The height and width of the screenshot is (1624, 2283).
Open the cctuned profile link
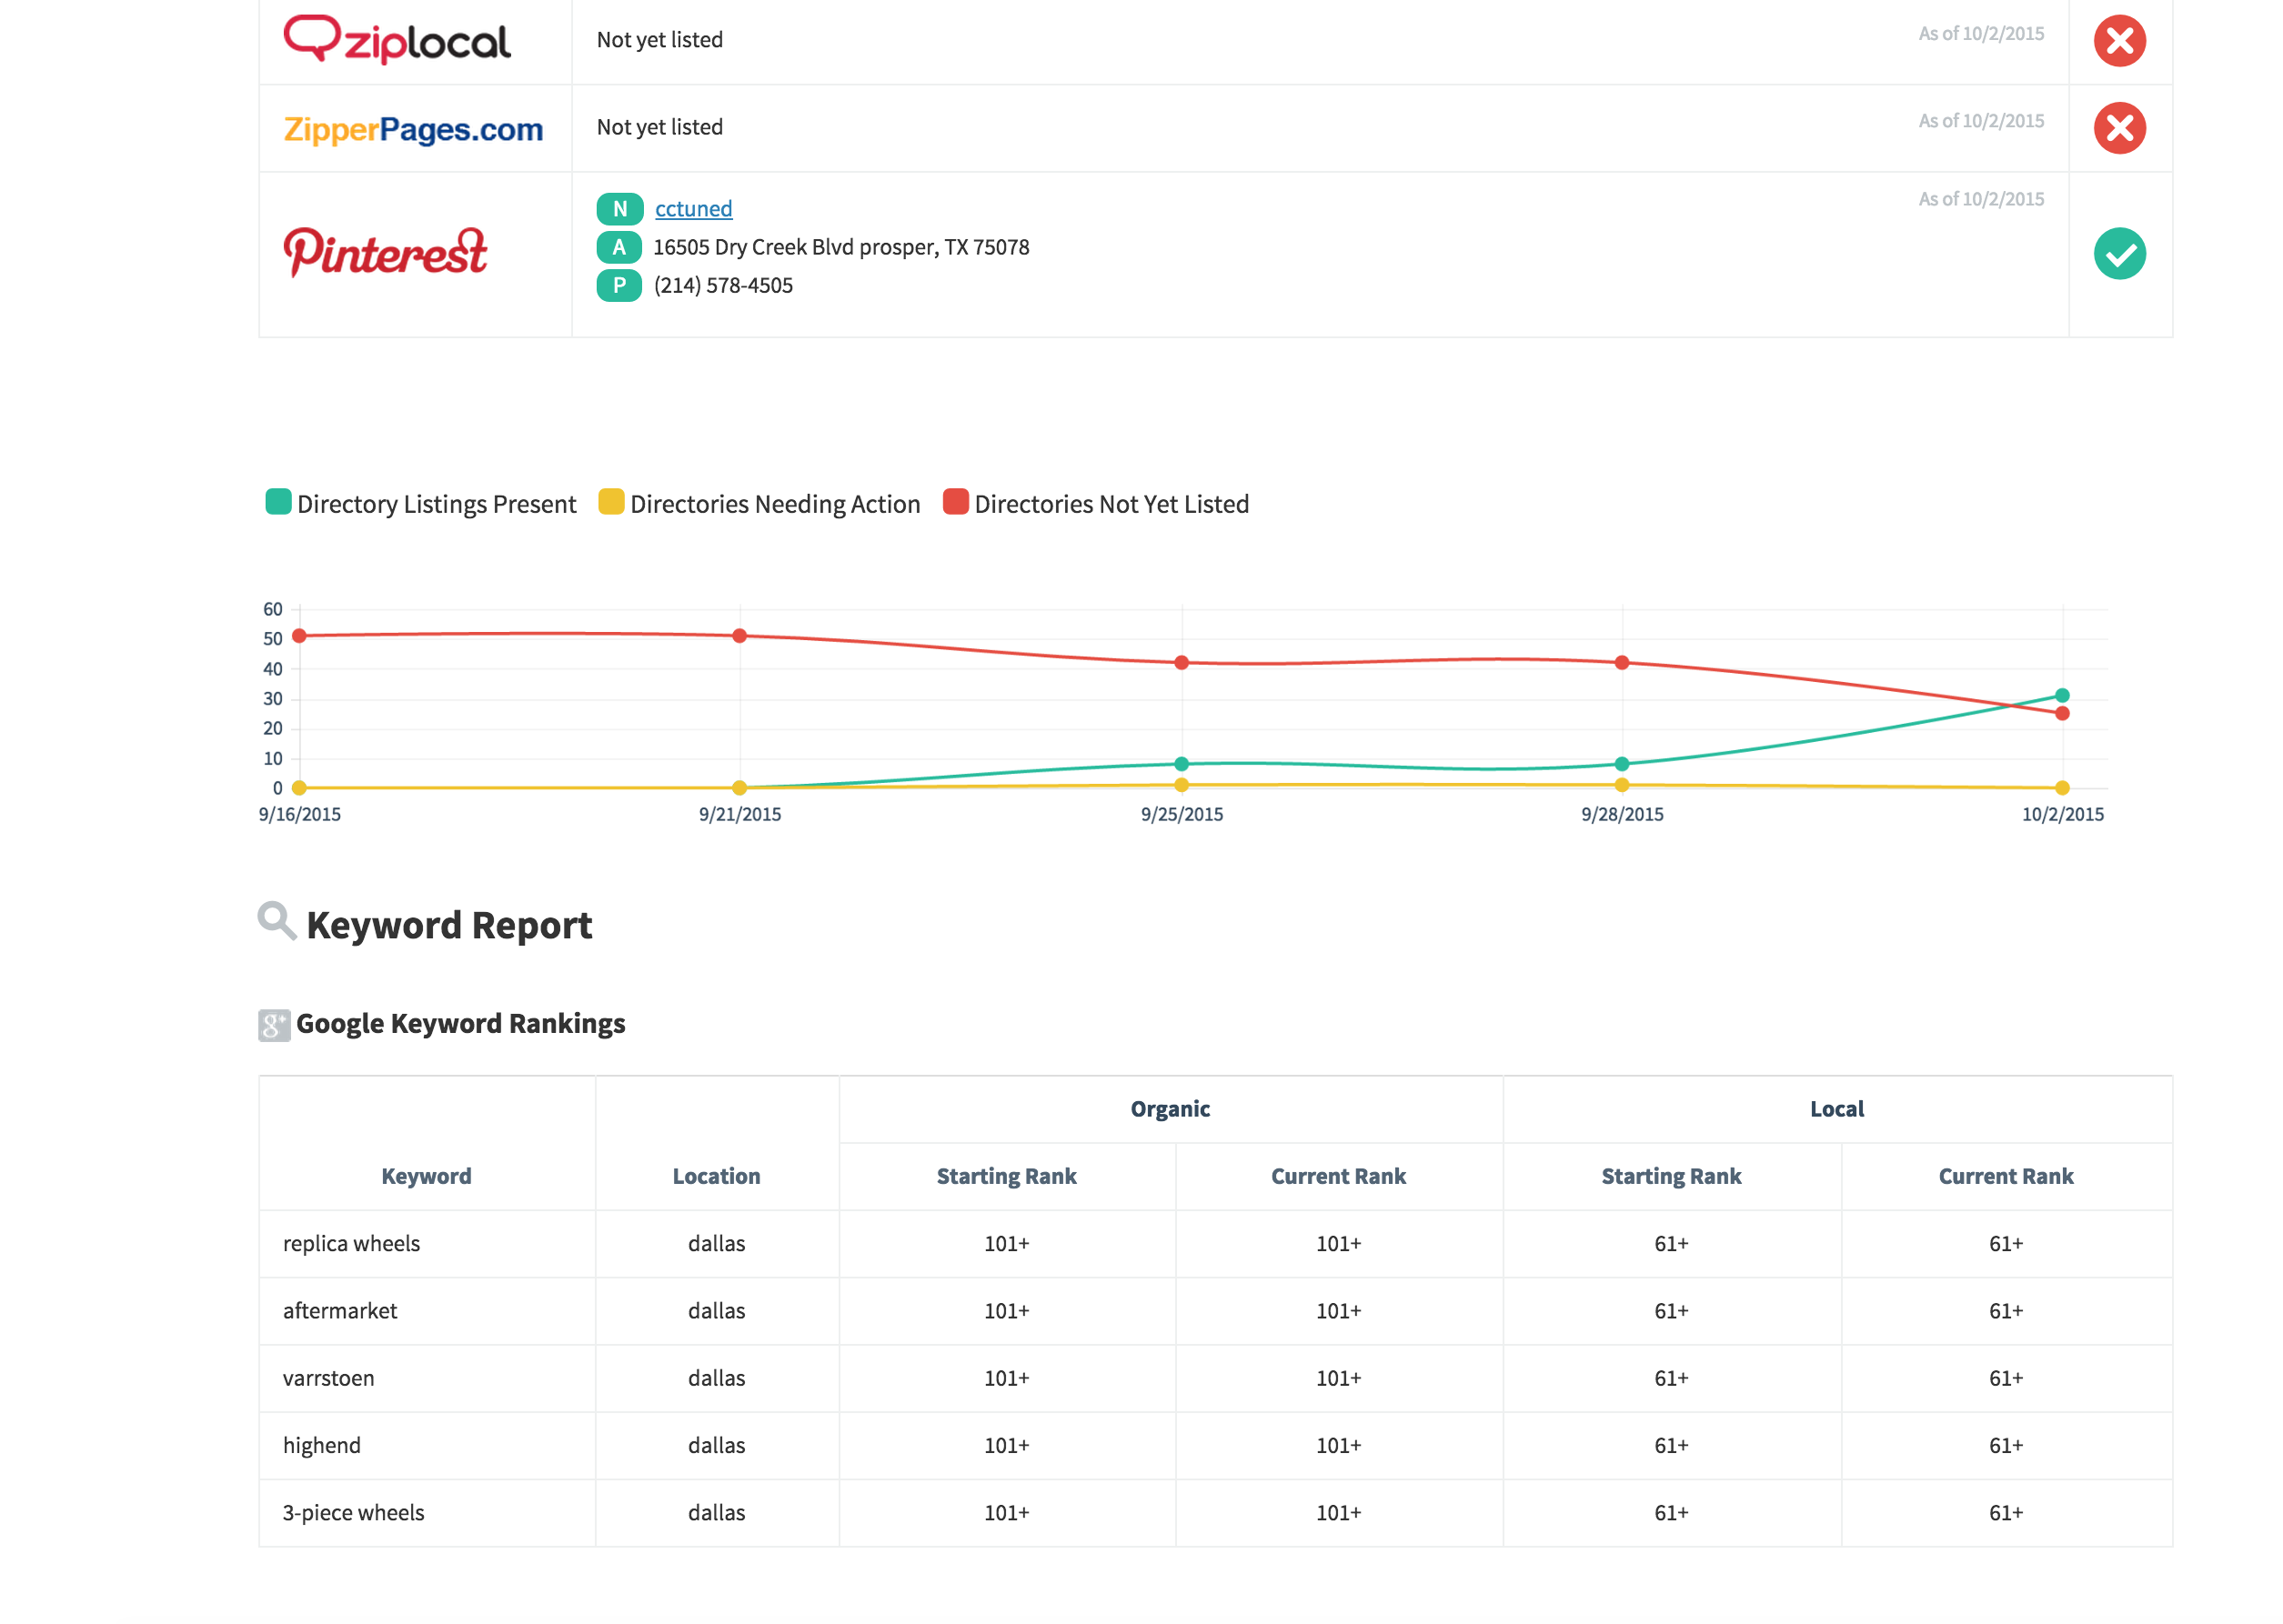pyautogui.click(x=693, y=208)
